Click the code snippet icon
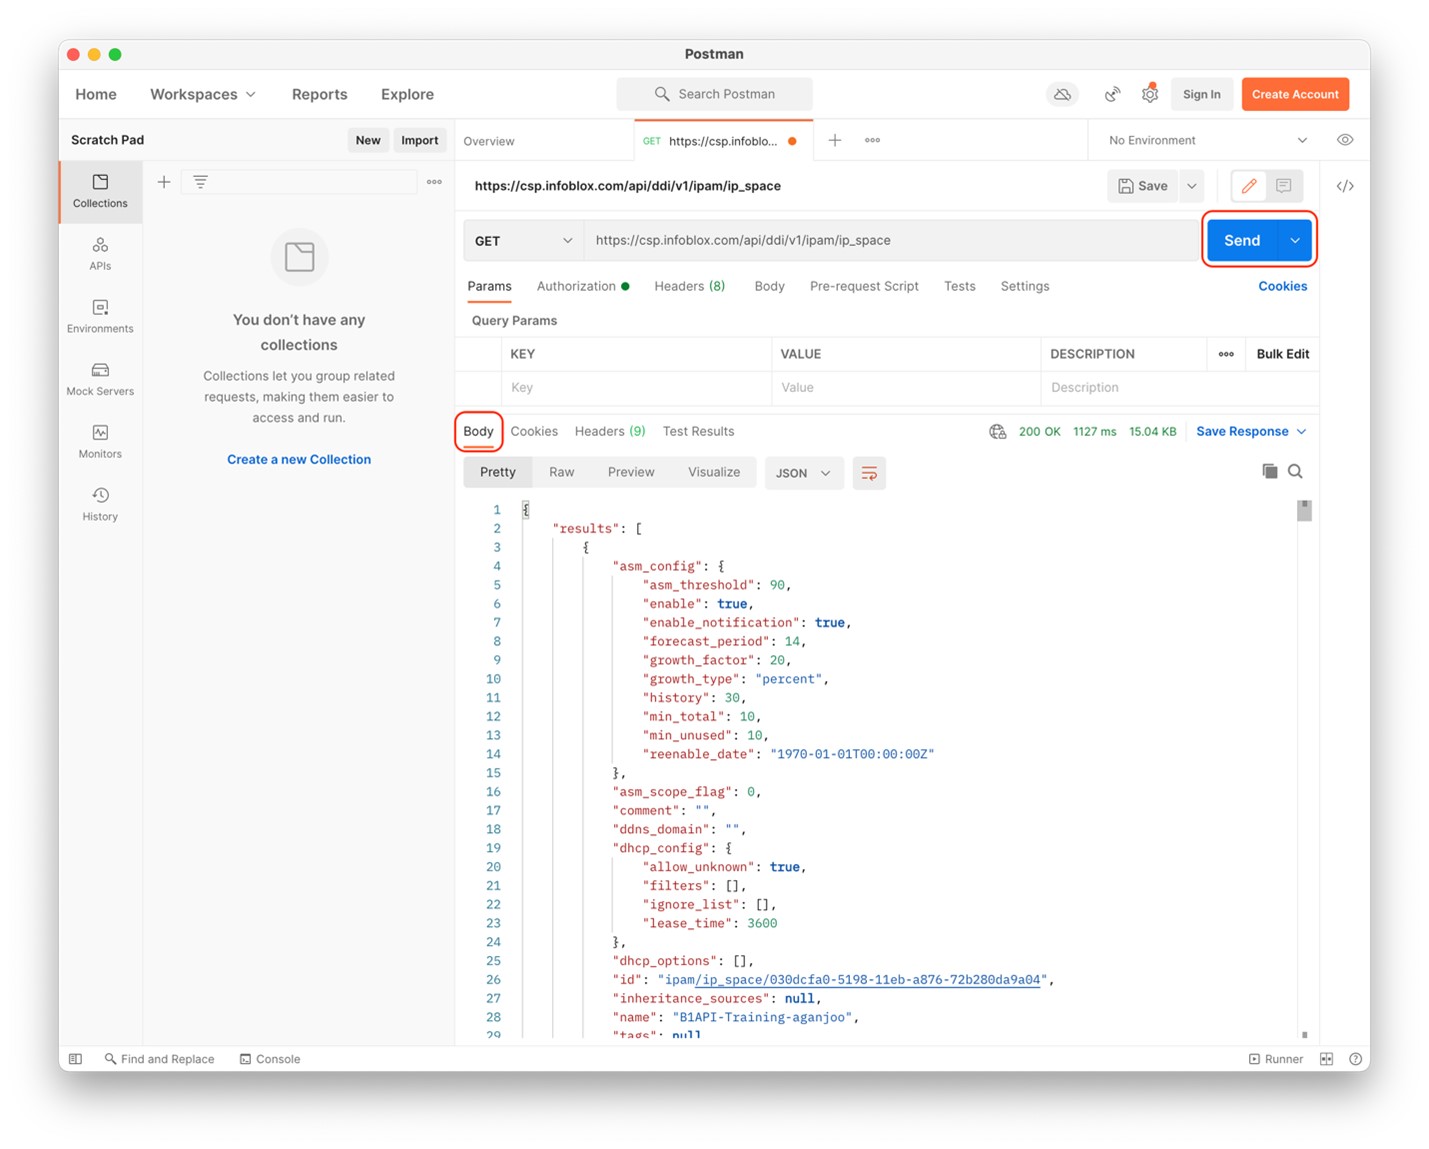Image resolution: width=1429 pixels, height=1149 pixels. (1345, 186)
